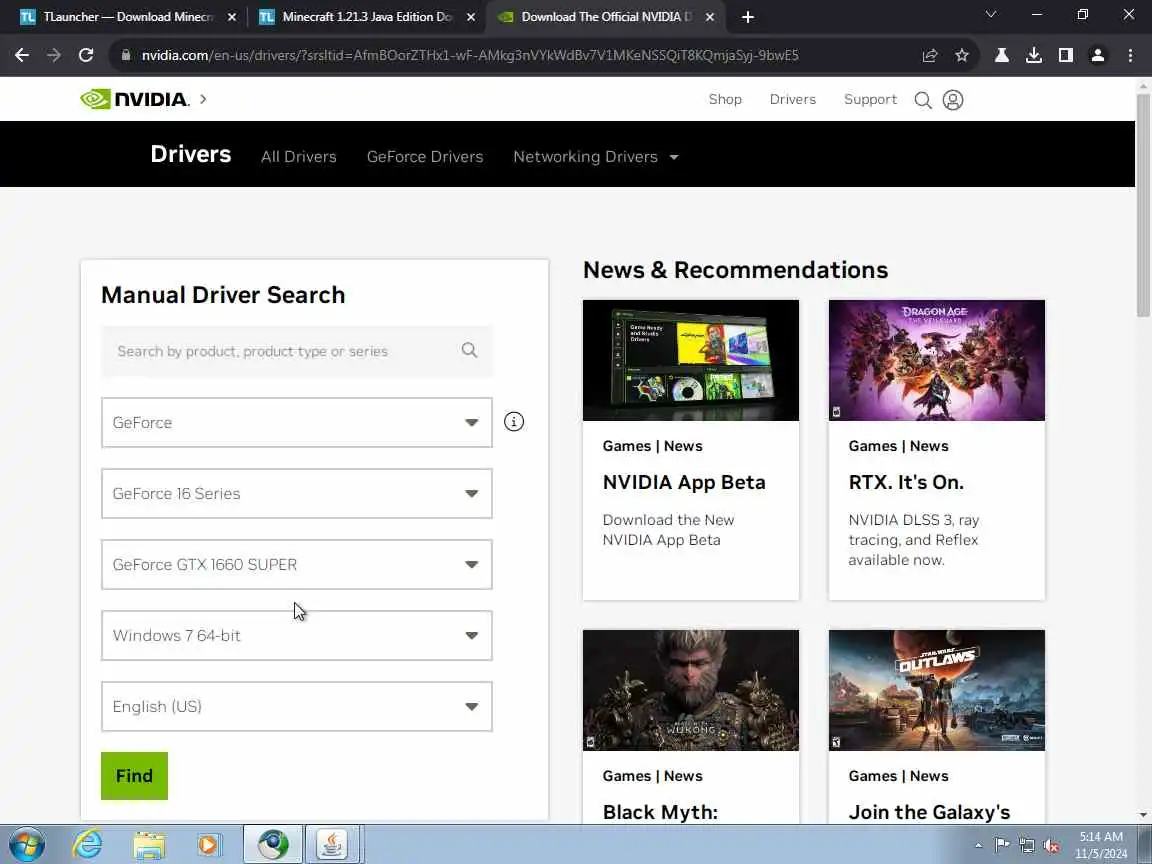Click the info icon beside GeForce dropdown
Image resolution: width=1152 pixels, height=864 pixels.
[x=514, y=422]
